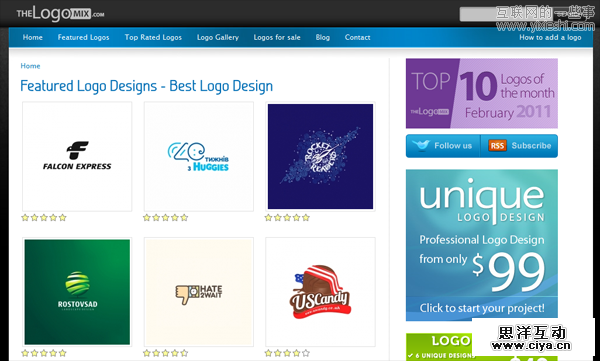This screenshot has width=600, height=361.
Task: Click the orange RSS icon
Action: (497, 146)
